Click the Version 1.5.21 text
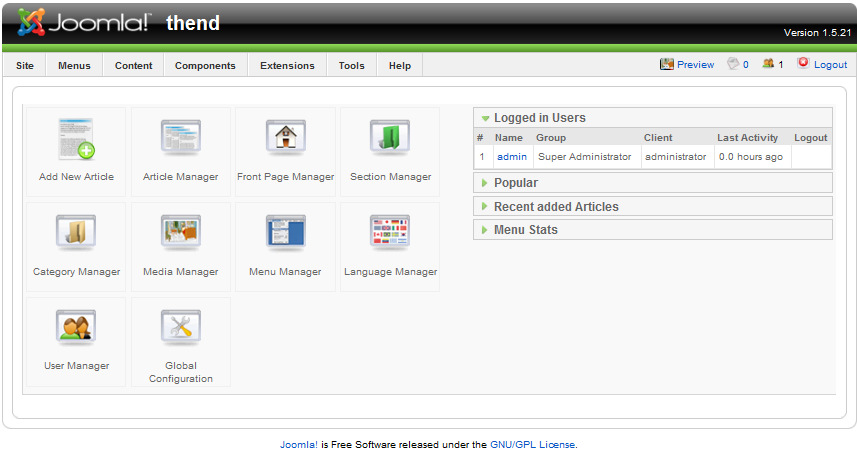Image resolution: width=857 pixels, height=459 pixels. 817,33
